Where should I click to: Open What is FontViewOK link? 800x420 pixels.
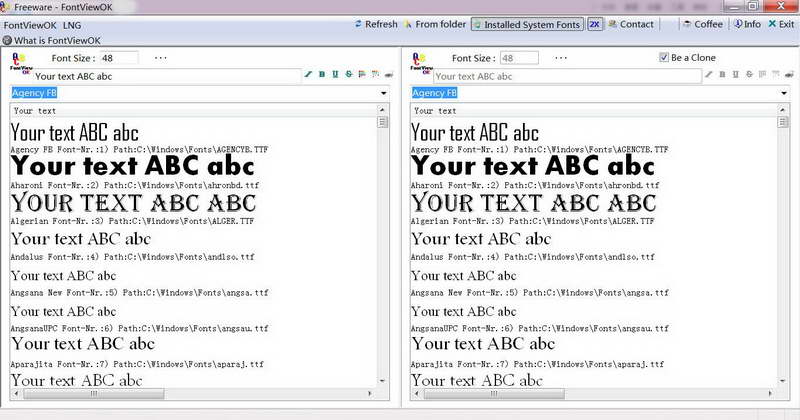(x=52, y=40)
